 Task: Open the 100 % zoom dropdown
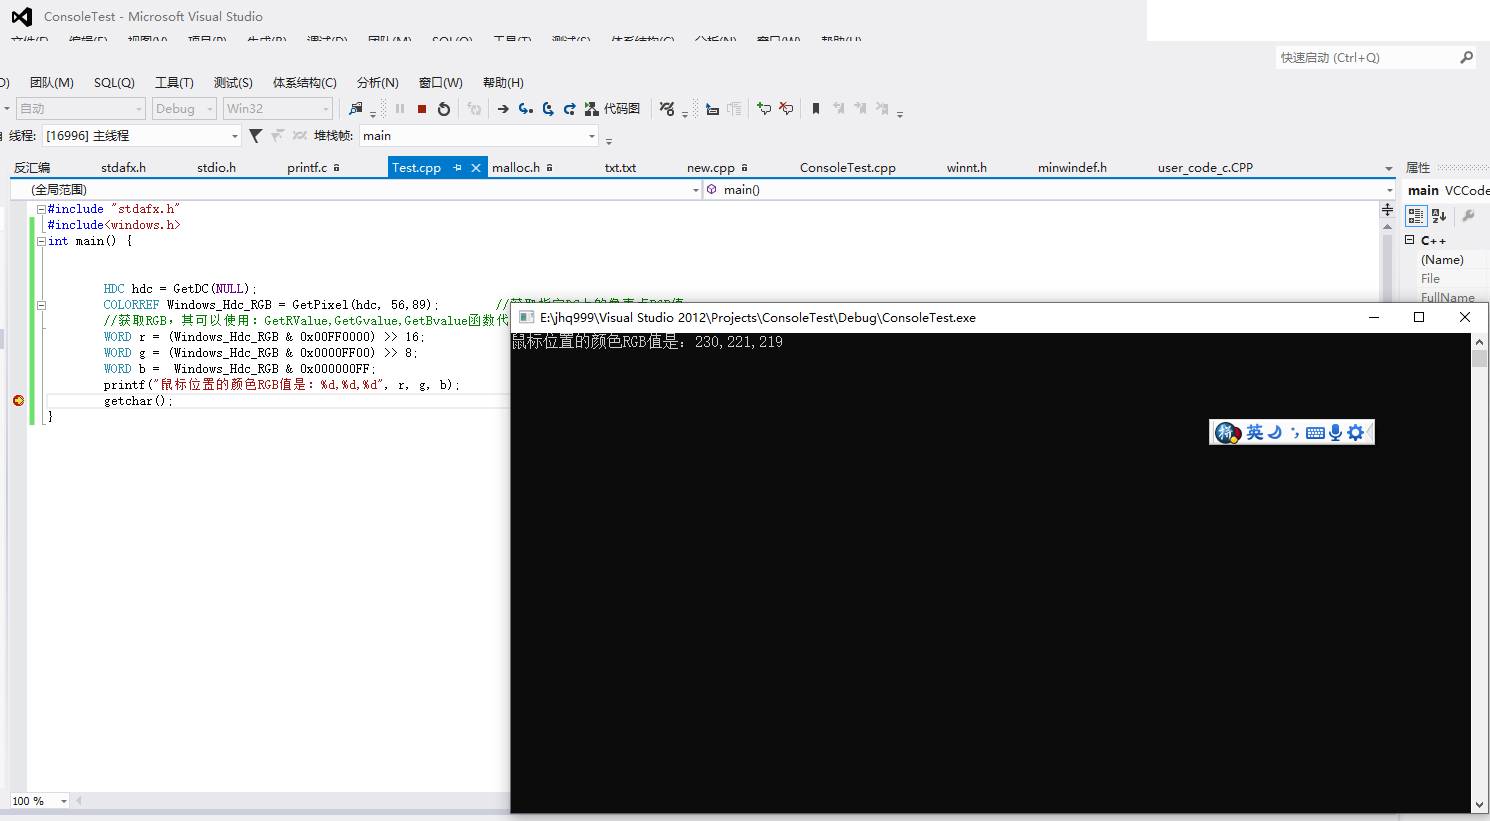(39, 801)
